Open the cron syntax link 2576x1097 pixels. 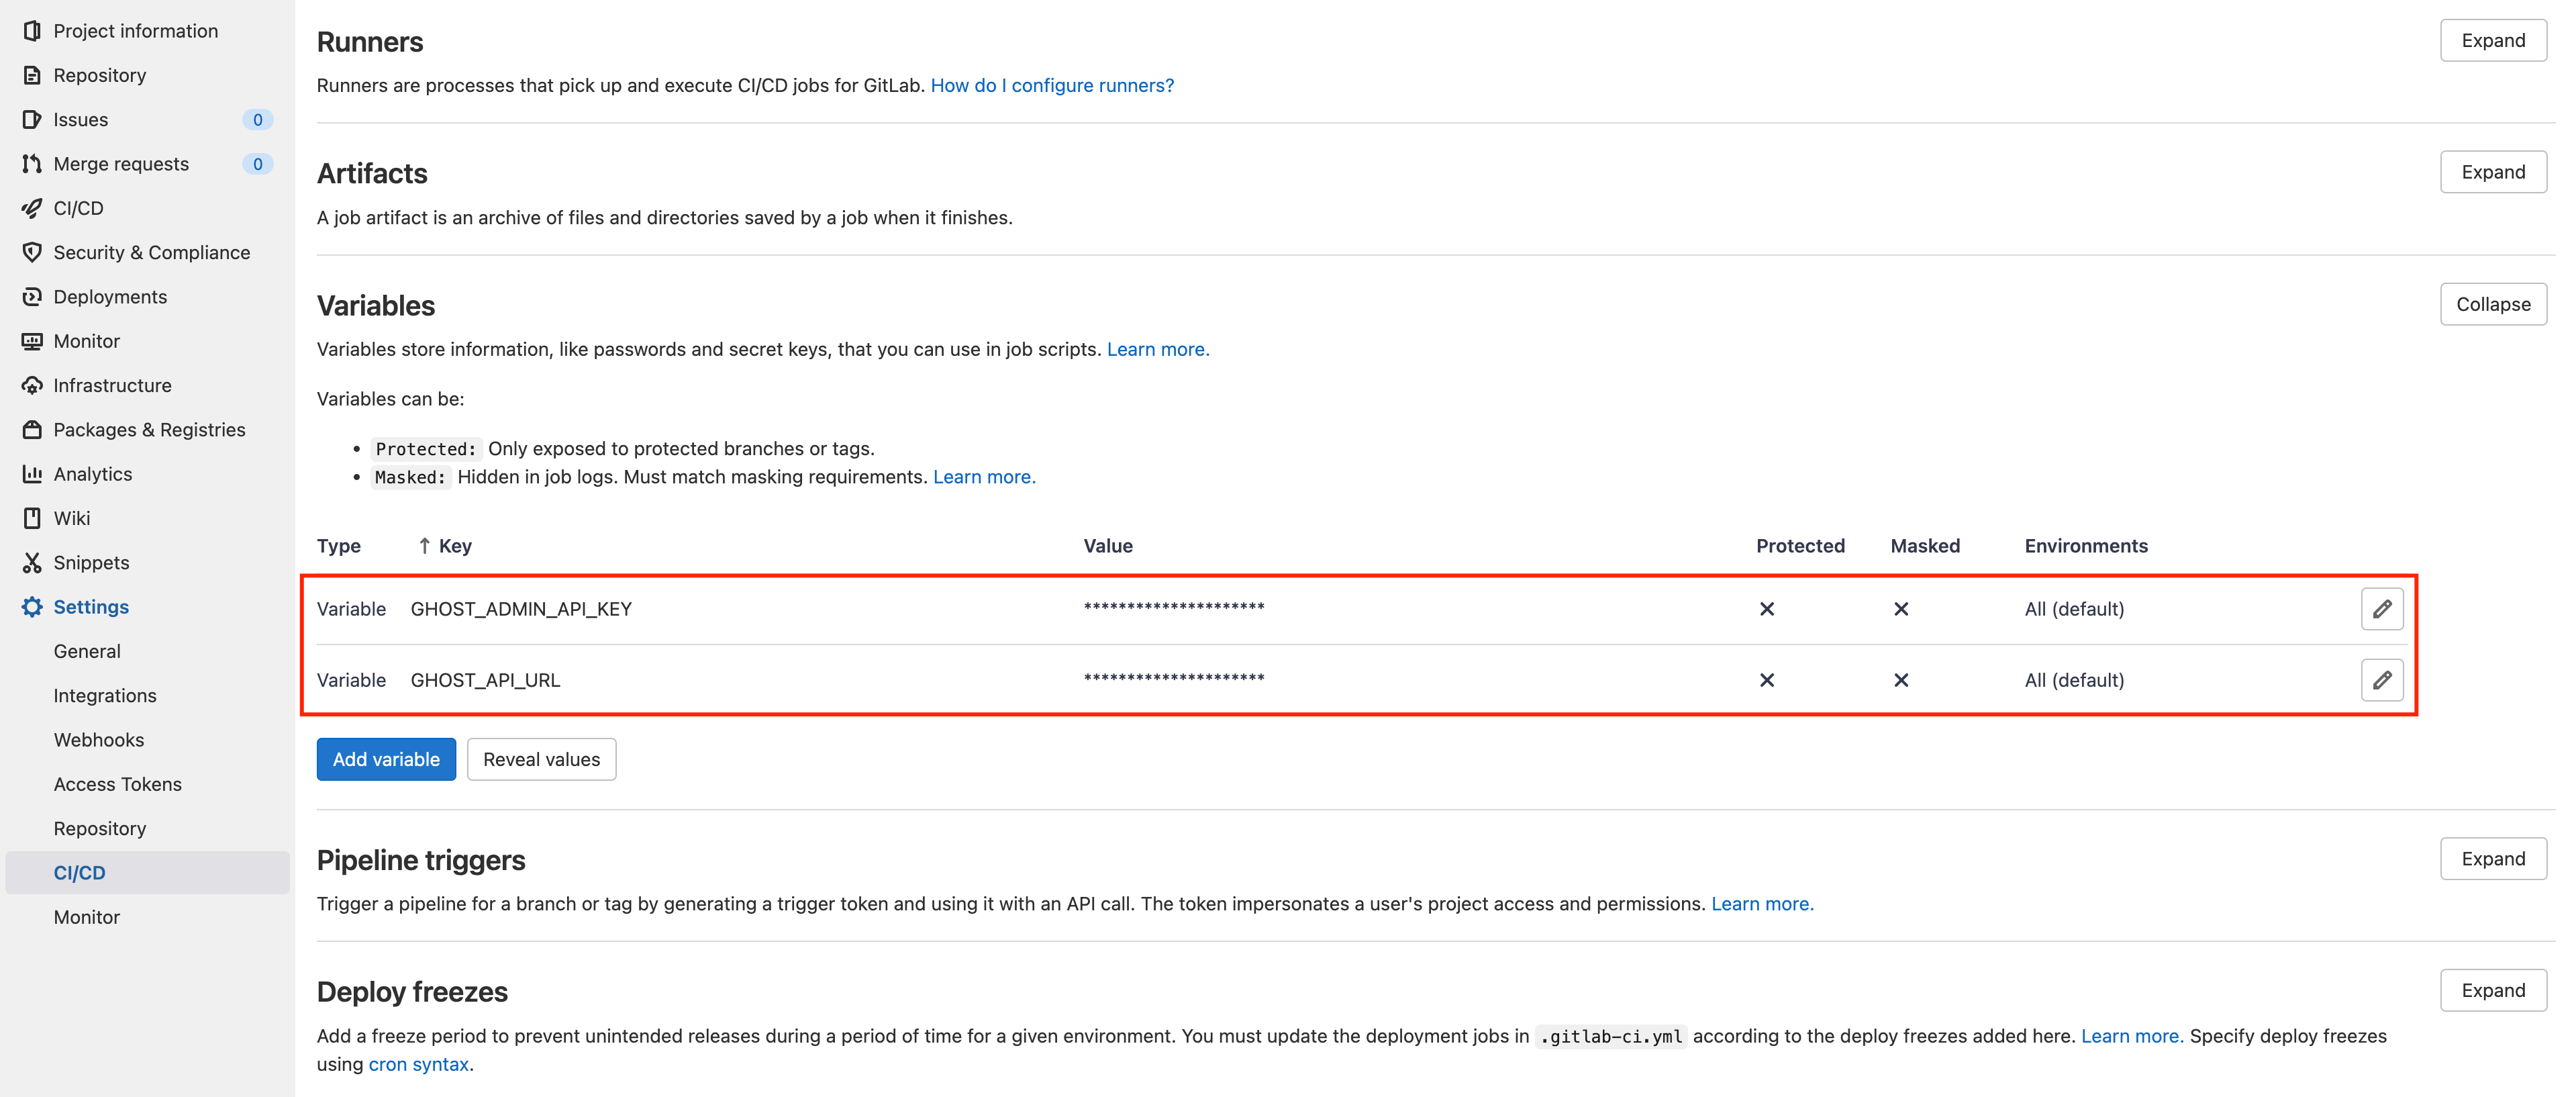tap(418, 1064)
